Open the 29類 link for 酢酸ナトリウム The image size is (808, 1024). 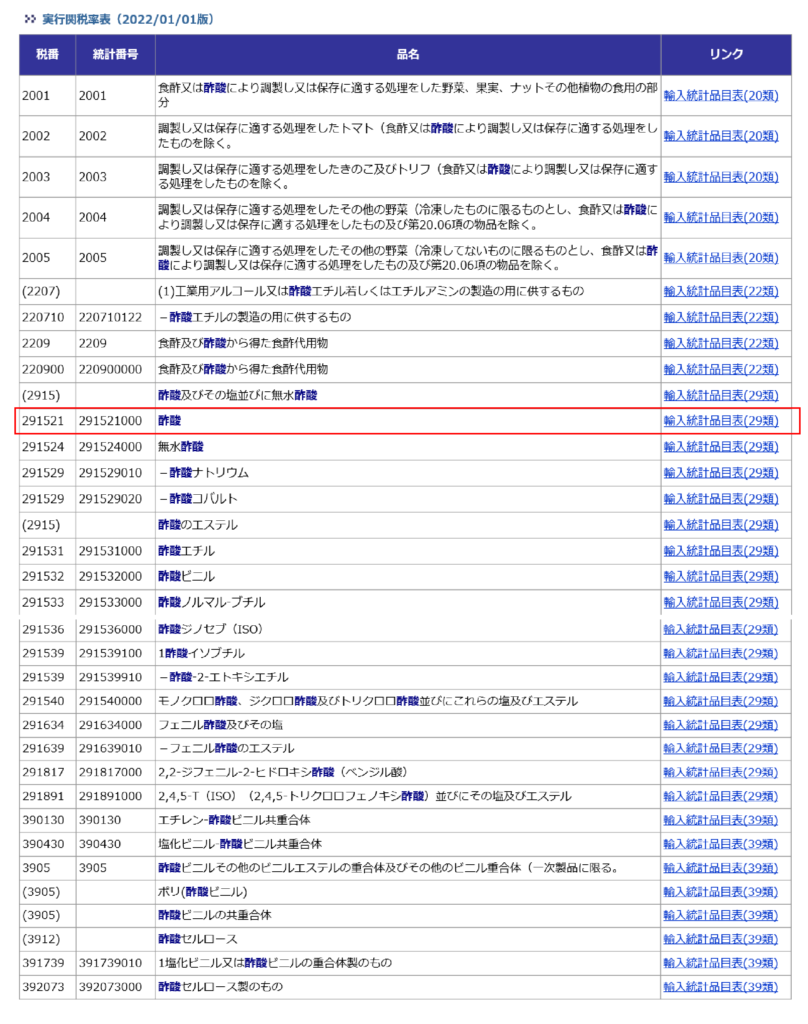pyautogui.click(x=721, y=473)
